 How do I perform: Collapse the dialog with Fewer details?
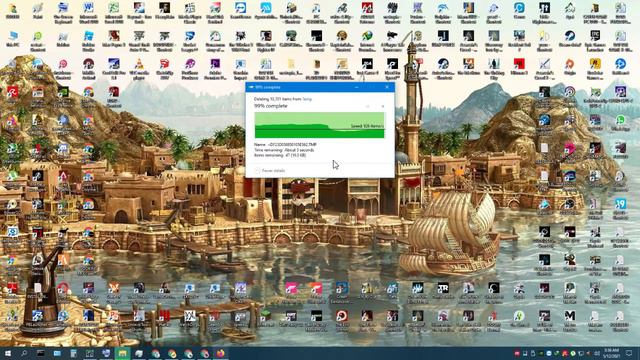pos(270,171)
